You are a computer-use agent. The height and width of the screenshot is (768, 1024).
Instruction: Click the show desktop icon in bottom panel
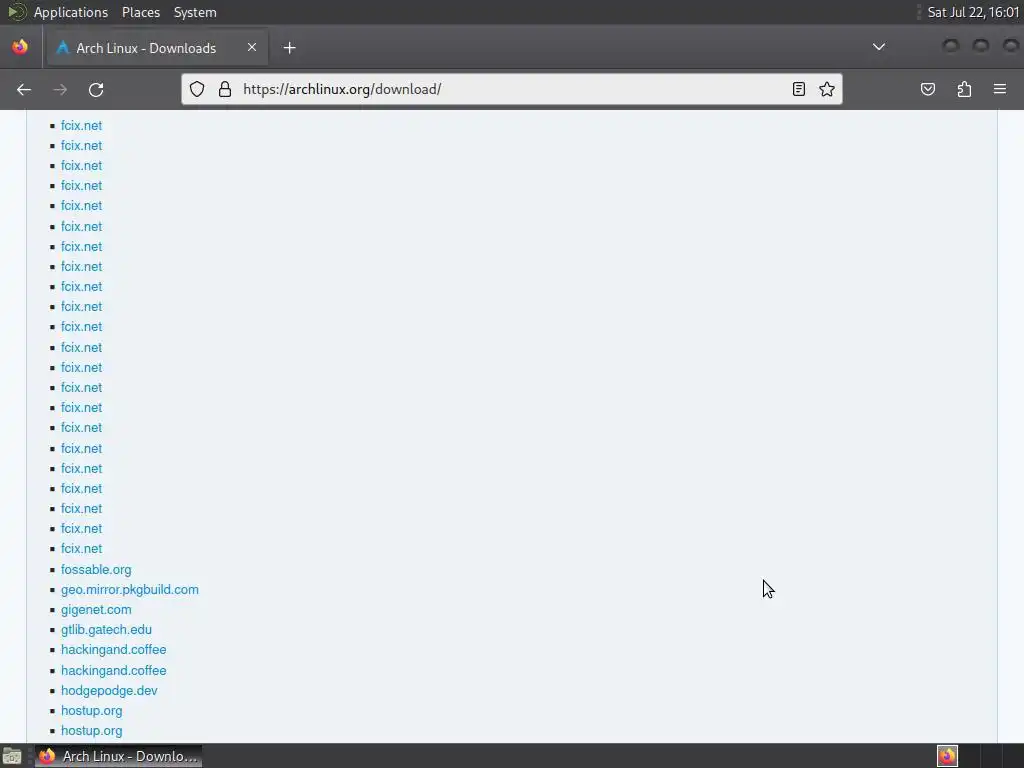(12, 756)
